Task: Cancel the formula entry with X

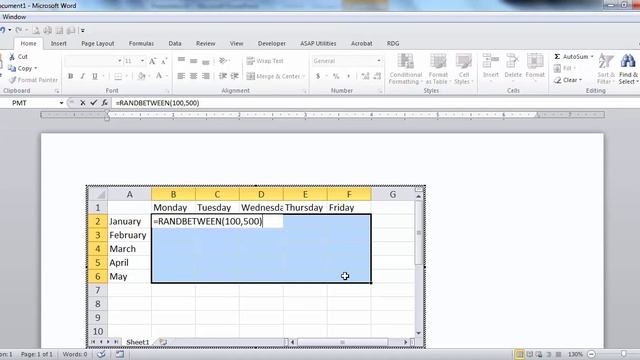Action: click(82, 103)
